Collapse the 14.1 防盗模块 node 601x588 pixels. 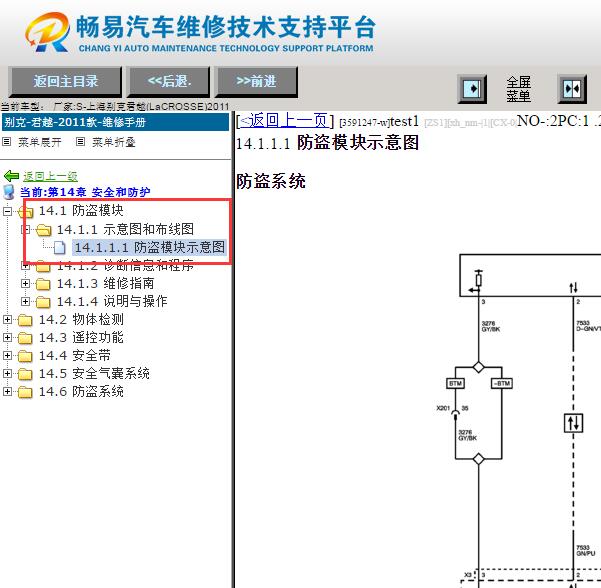coord(7,211)
